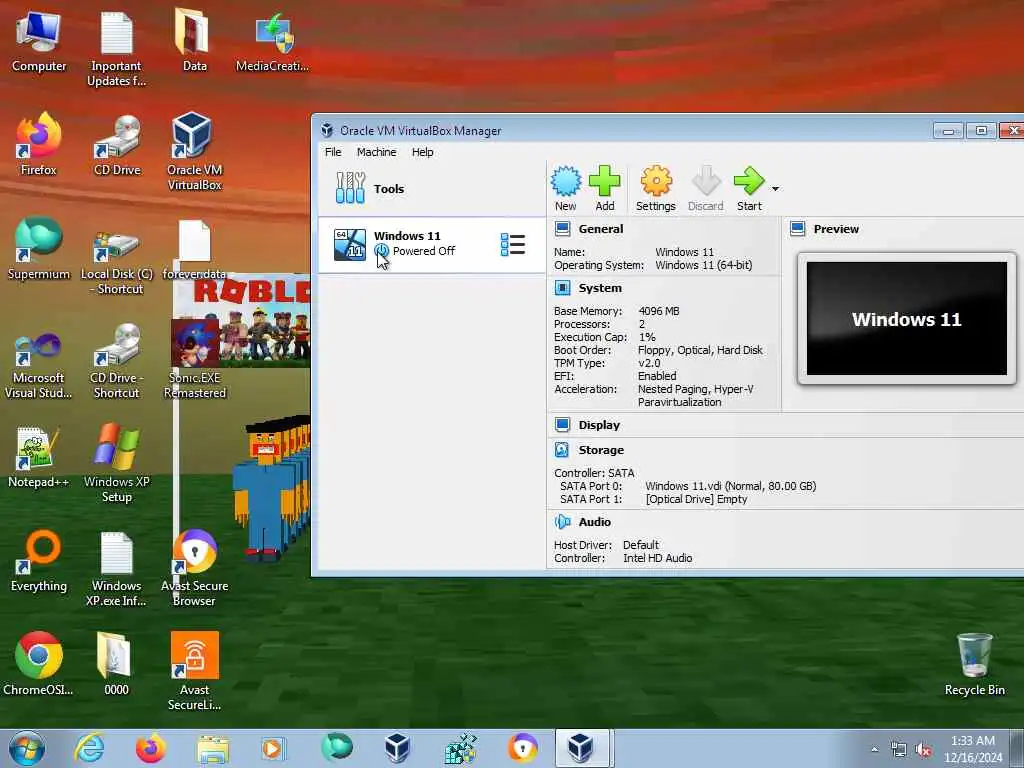Open Internet Explorer from the taskbar

coord(89,748)
